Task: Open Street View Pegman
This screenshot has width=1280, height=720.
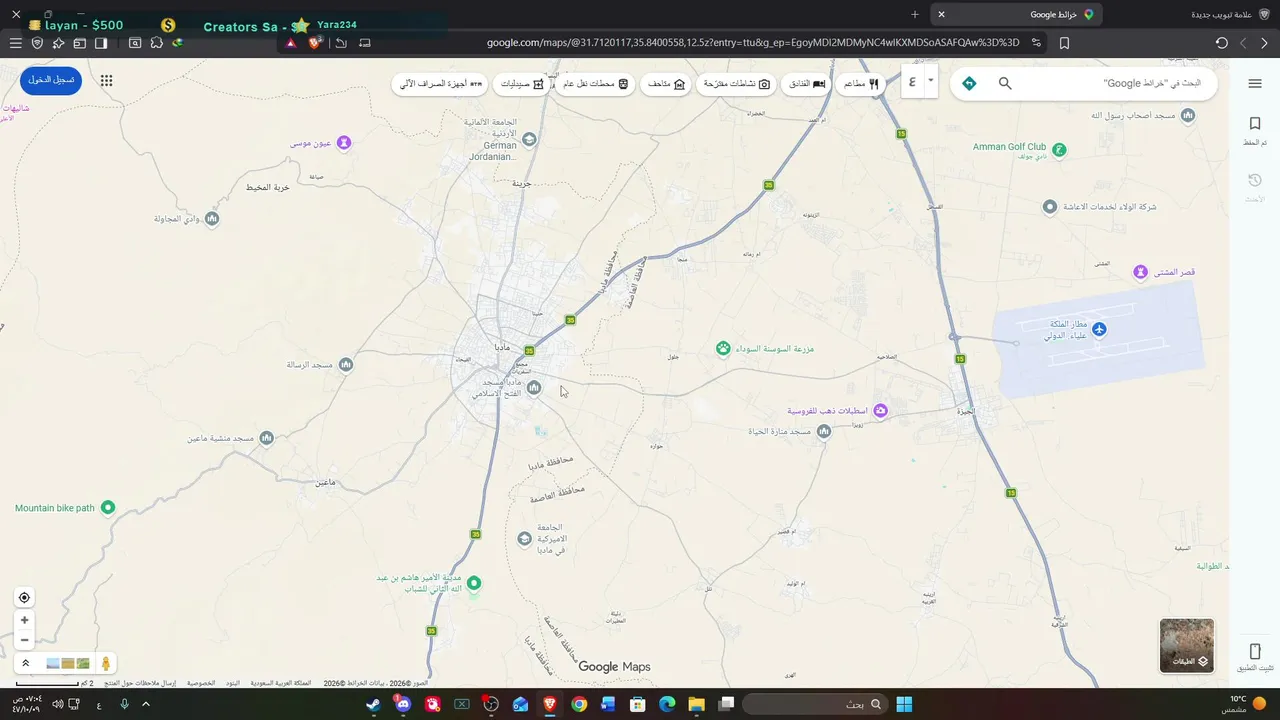Action: [x=105, y=663]
